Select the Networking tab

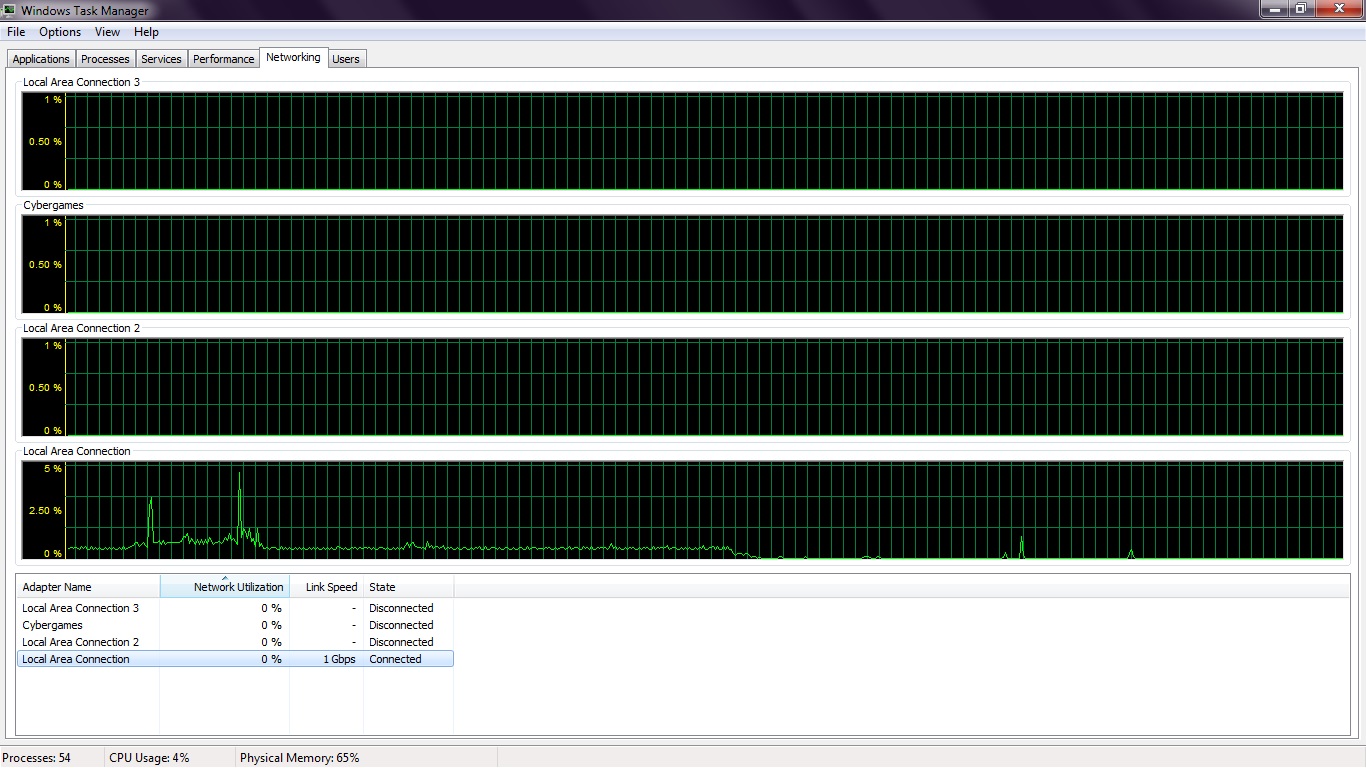click(293, 57)
